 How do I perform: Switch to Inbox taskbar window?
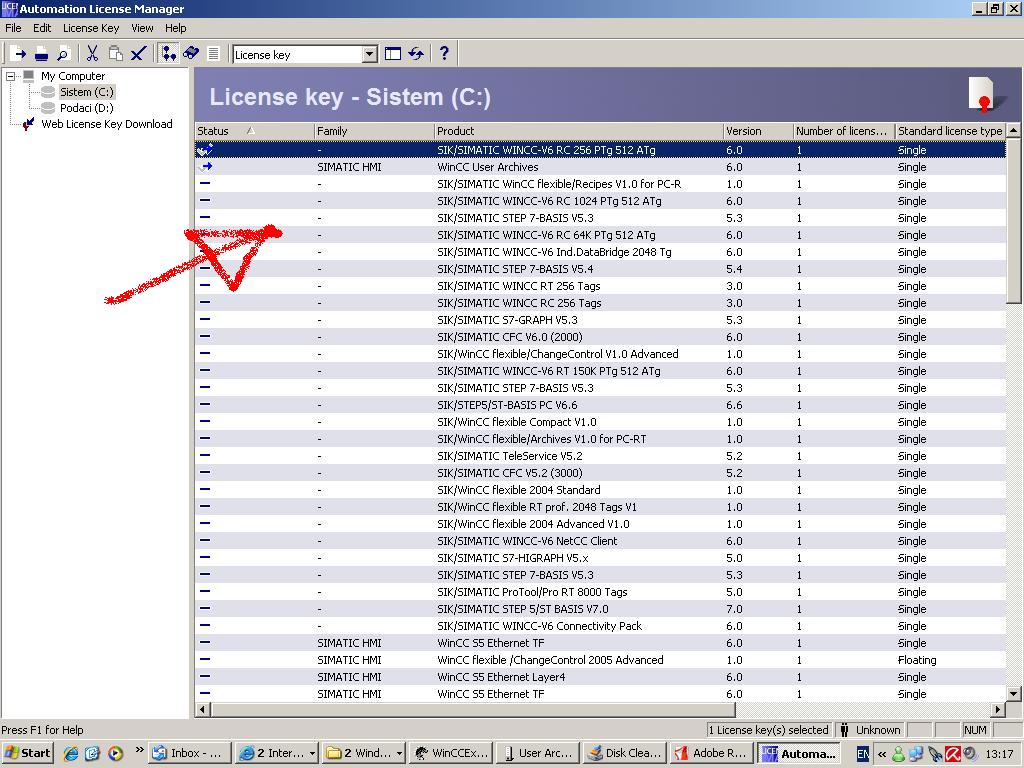(190, 753)
